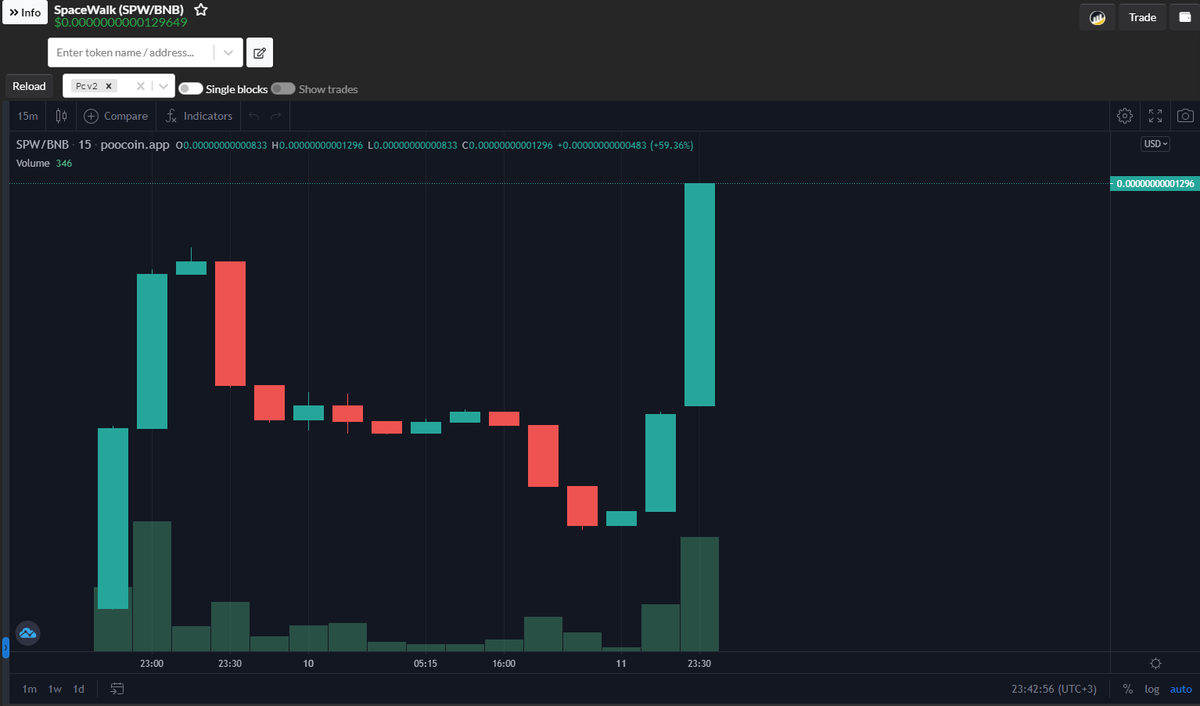Open the token search dropdown arrow
This screenshot has width=1200, height=706.
click(229, 52)
